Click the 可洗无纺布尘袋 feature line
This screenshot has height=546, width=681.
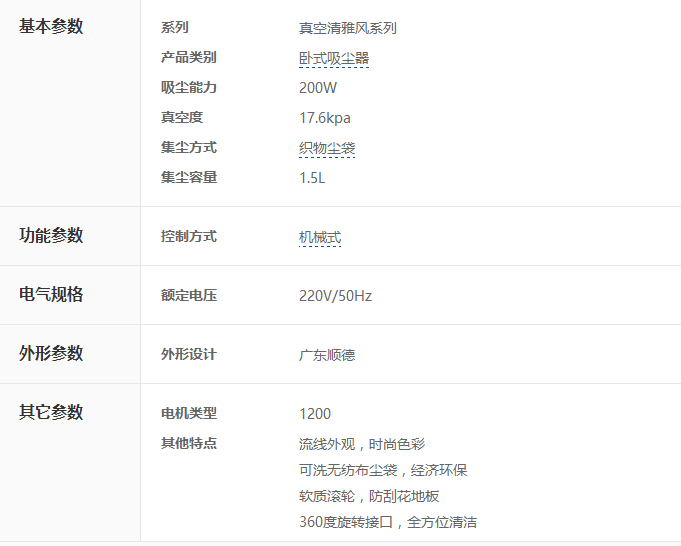383,470
